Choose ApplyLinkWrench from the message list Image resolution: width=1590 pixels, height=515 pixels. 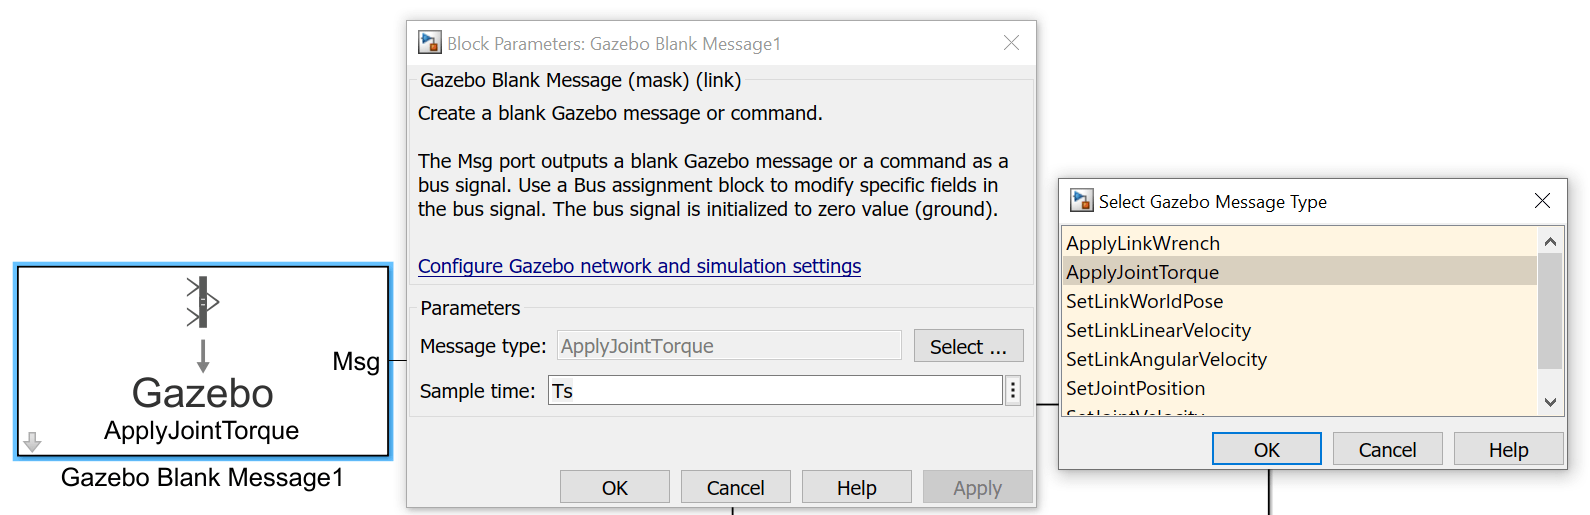1143,243
